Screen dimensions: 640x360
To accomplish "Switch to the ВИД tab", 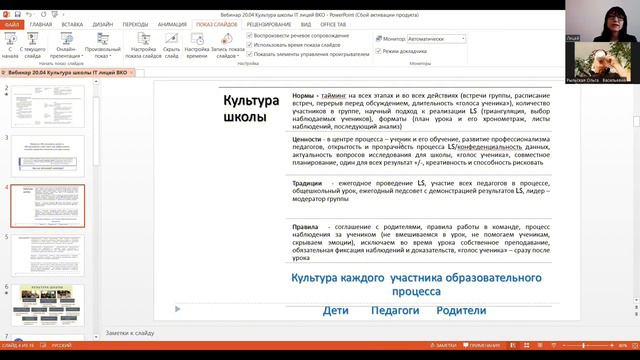I will click(306, 25).
